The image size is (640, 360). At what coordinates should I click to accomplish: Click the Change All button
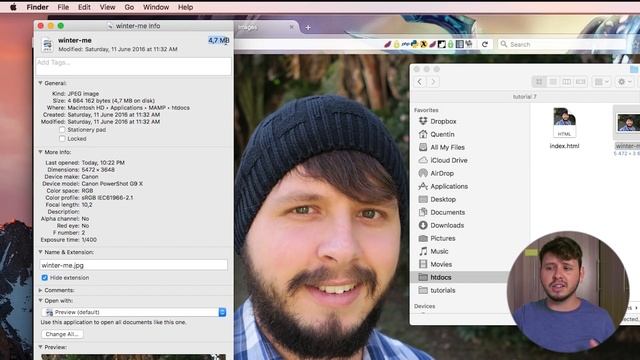(62, 334)
